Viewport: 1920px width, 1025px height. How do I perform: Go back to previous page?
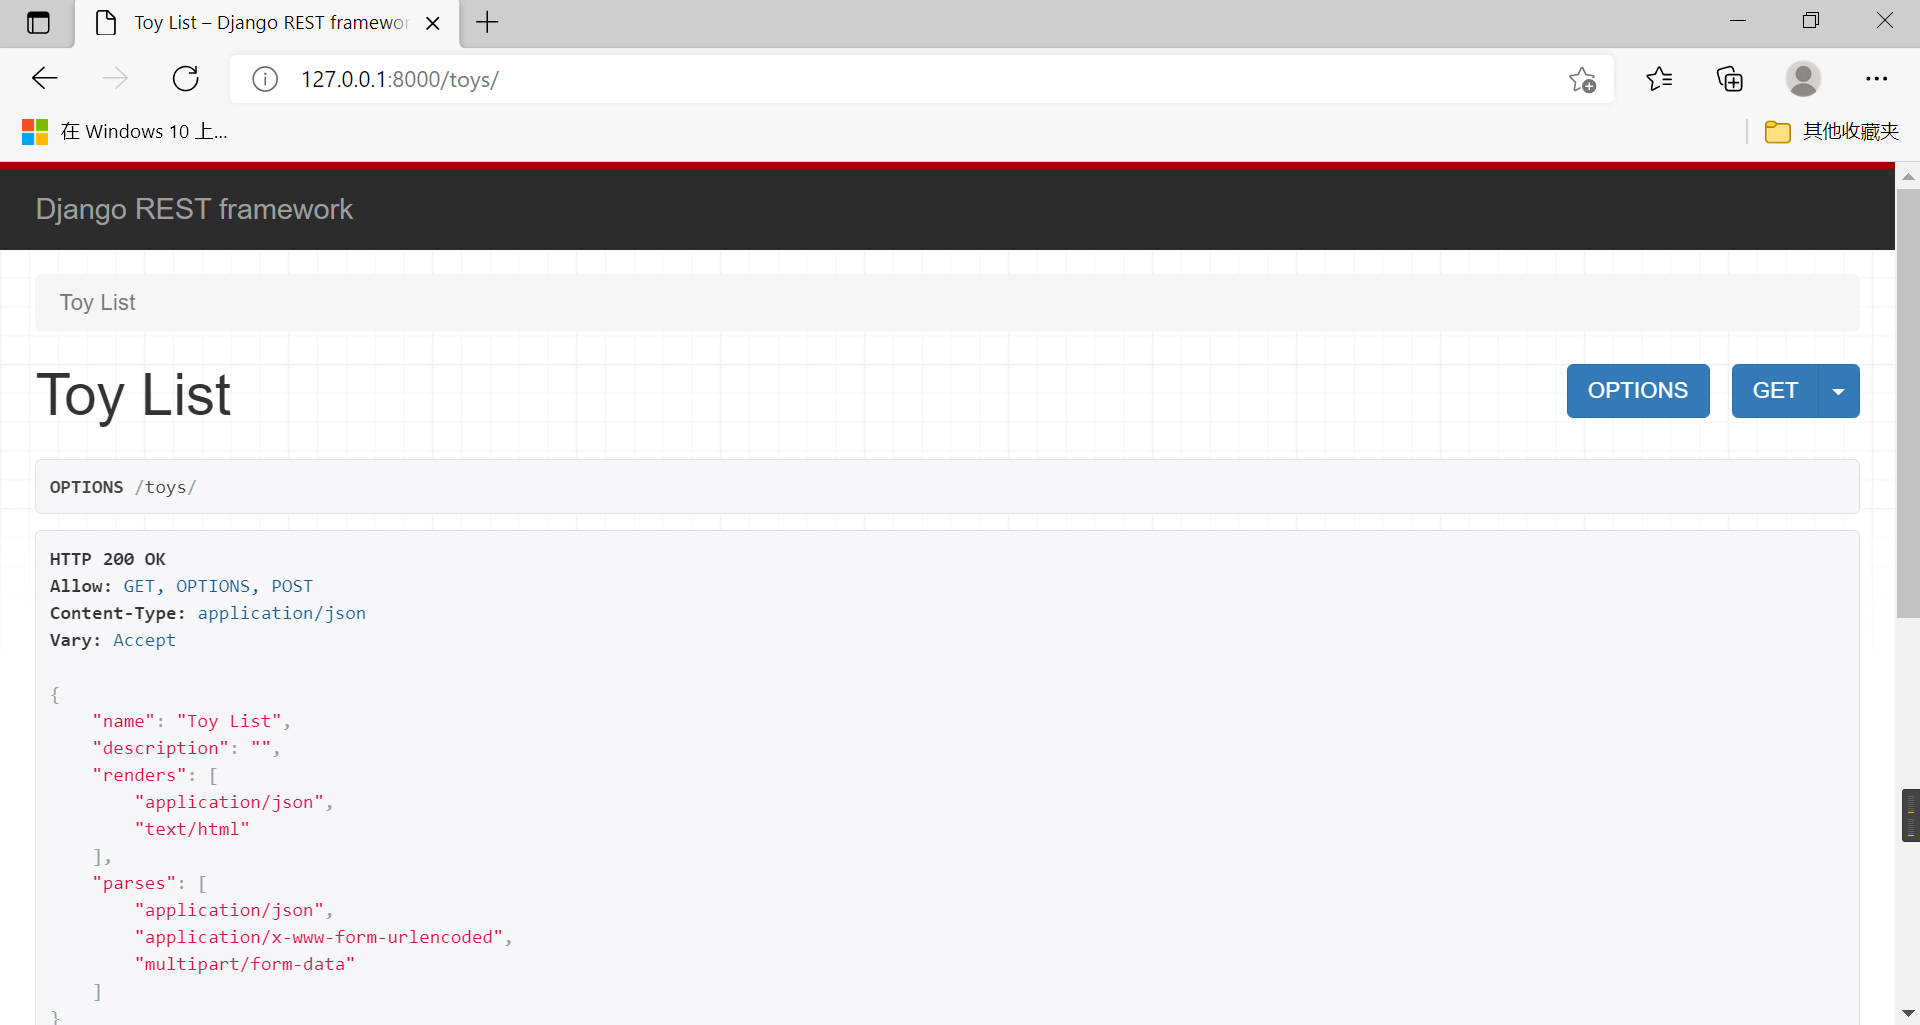(45, 79)
